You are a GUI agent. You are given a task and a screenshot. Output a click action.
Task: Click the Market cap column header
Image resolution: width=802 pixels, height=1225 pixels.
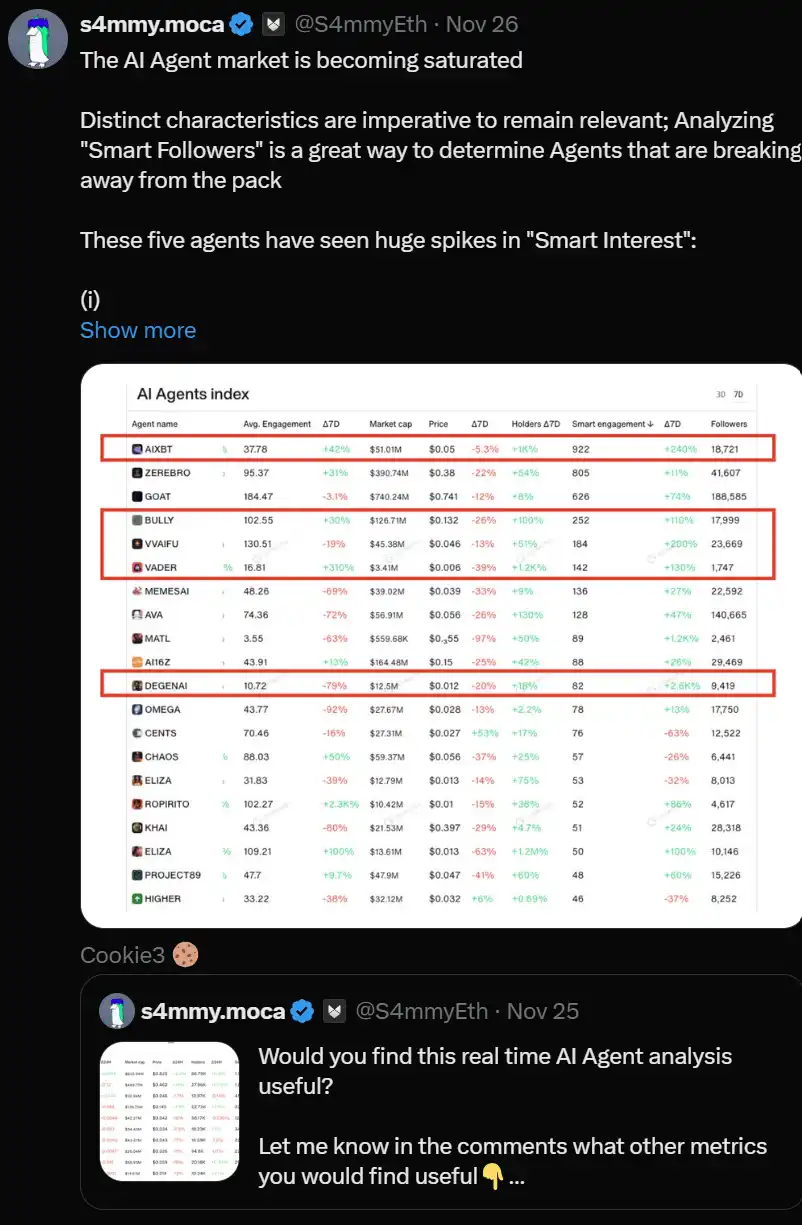(390, 424)
